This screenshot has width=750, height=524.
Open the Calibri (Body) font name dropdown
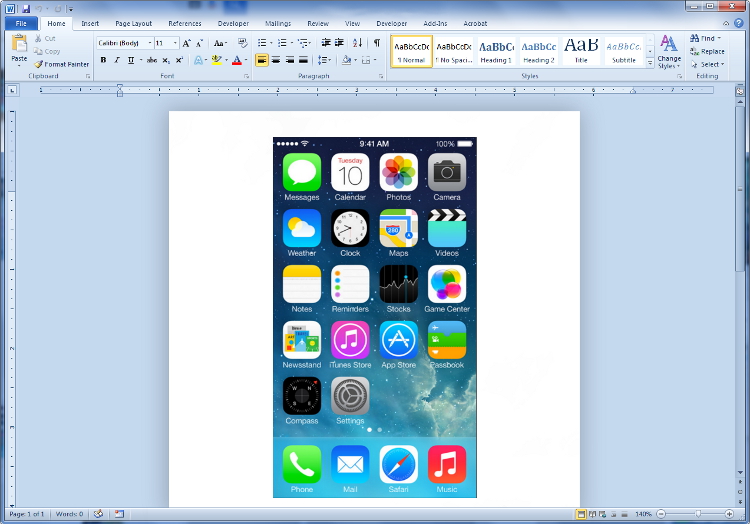coord(150,43)
